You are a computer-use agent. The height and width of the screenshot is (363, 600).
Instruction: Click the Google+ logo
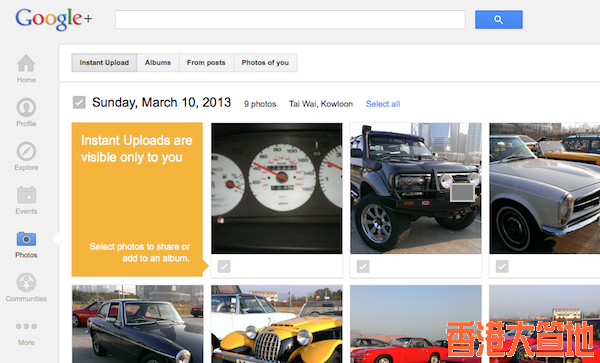[54, 20]
